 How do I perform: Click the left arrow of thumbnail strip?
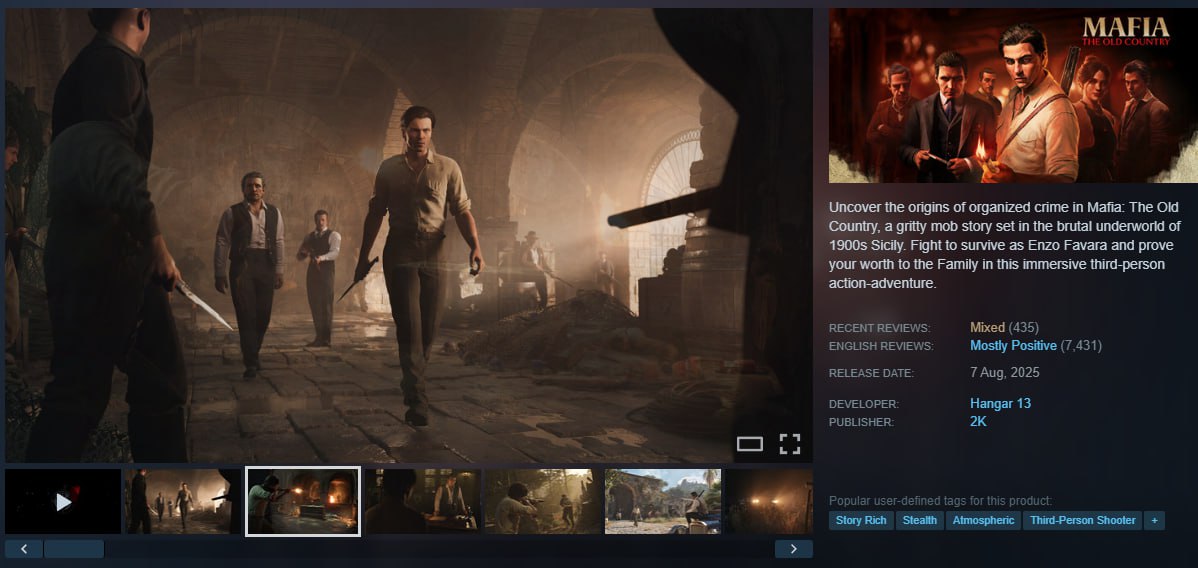pyautogui.click(x=24, y=549)
